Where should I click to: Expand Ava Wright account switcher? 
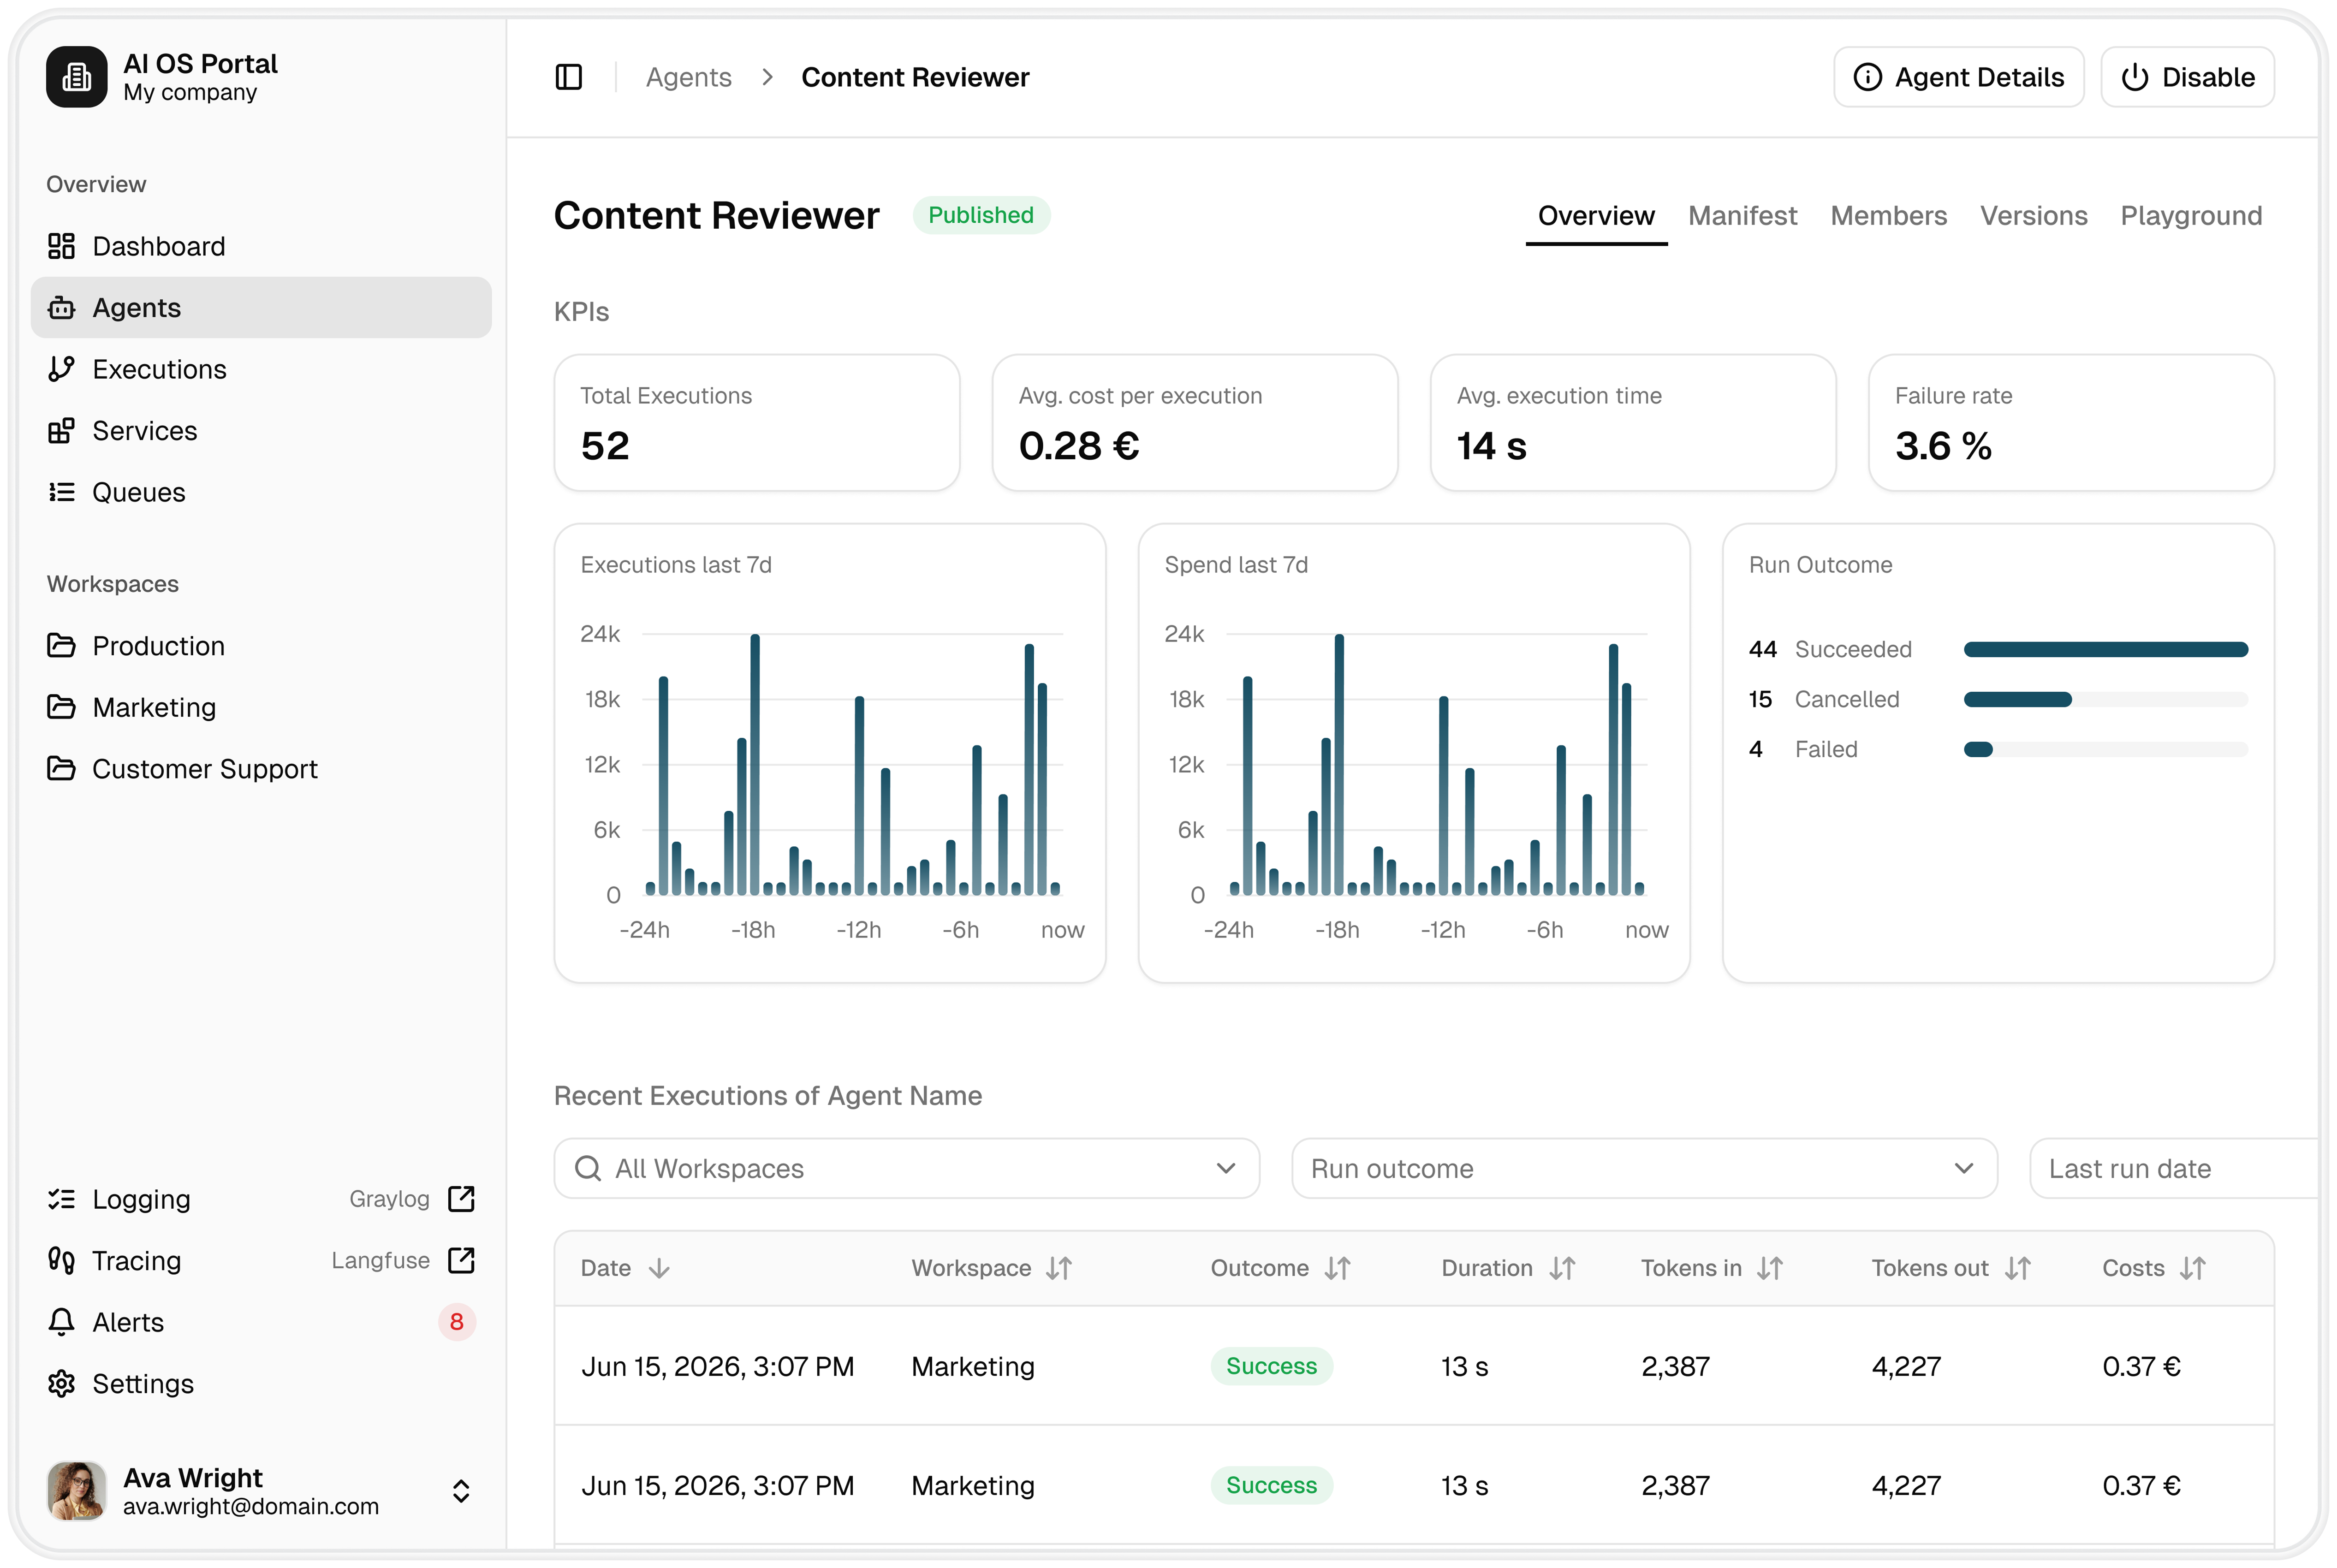pos(461,1491)
